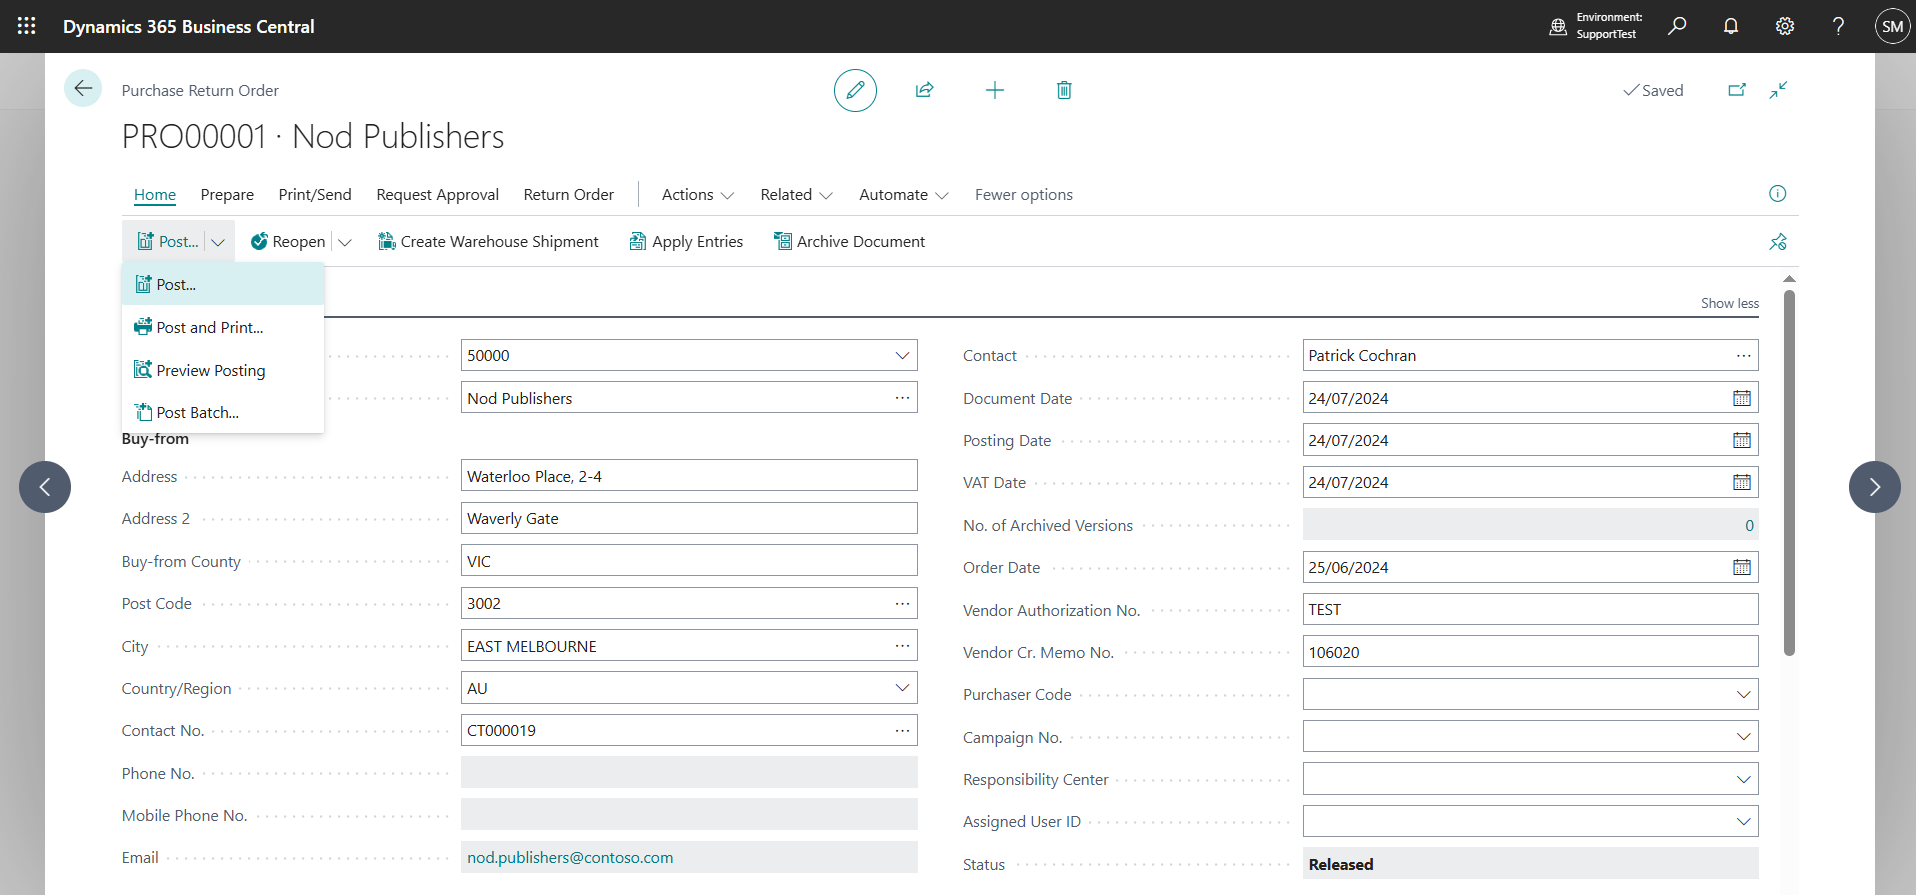The height and width of the screenshot is (895, 1916).
Task: Open the Document Date calendar picker
Action: click(x=1742, y=398)
